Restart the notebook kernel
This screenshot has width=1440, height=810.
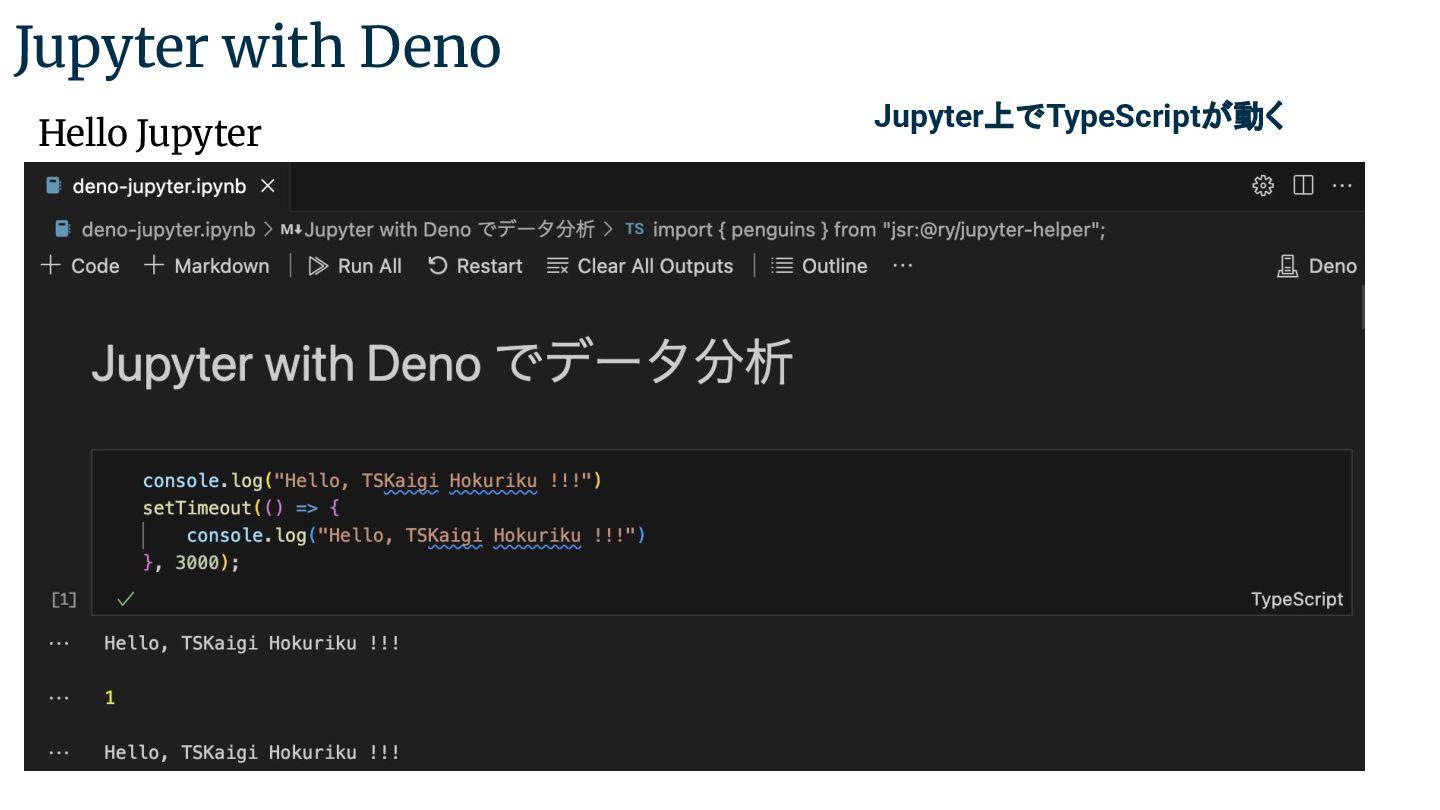tap(475, 266)
